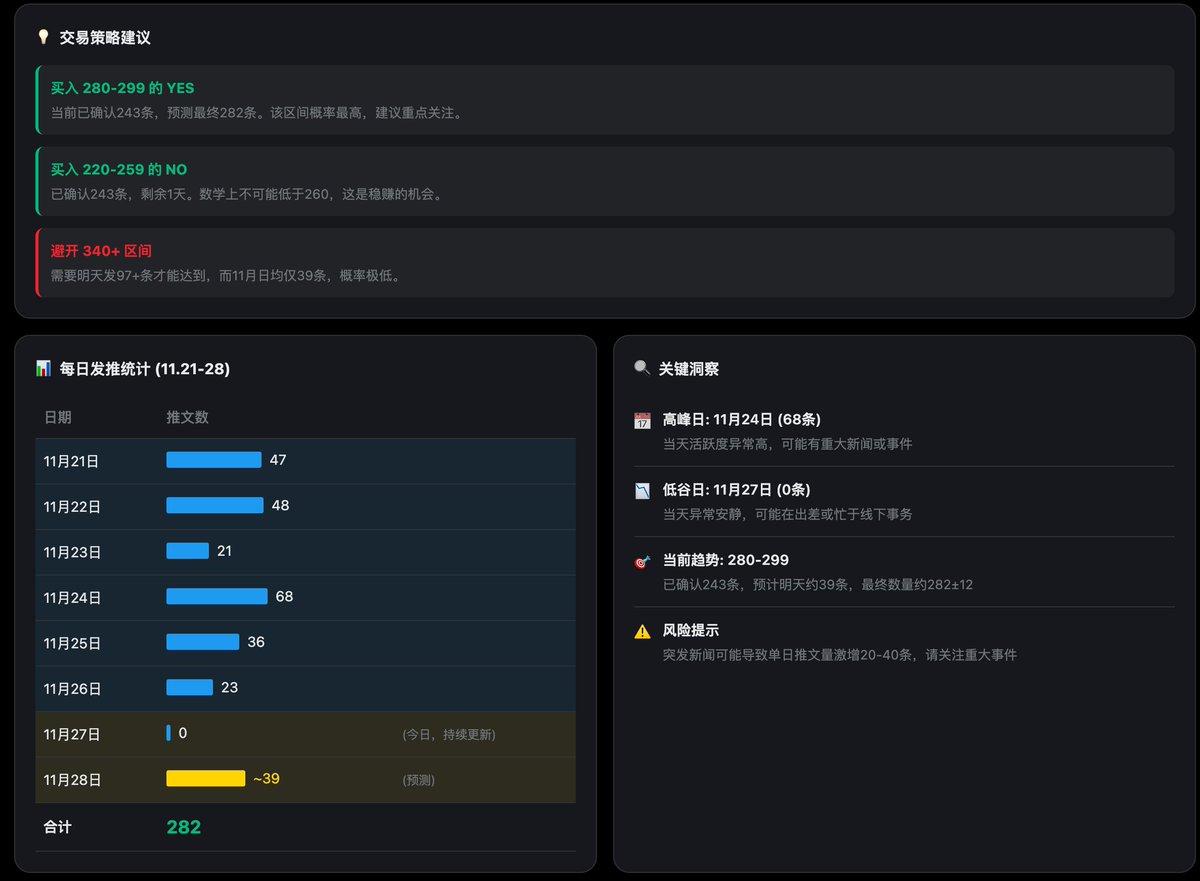Click the description under 高峰日 insight

[788, 444]
